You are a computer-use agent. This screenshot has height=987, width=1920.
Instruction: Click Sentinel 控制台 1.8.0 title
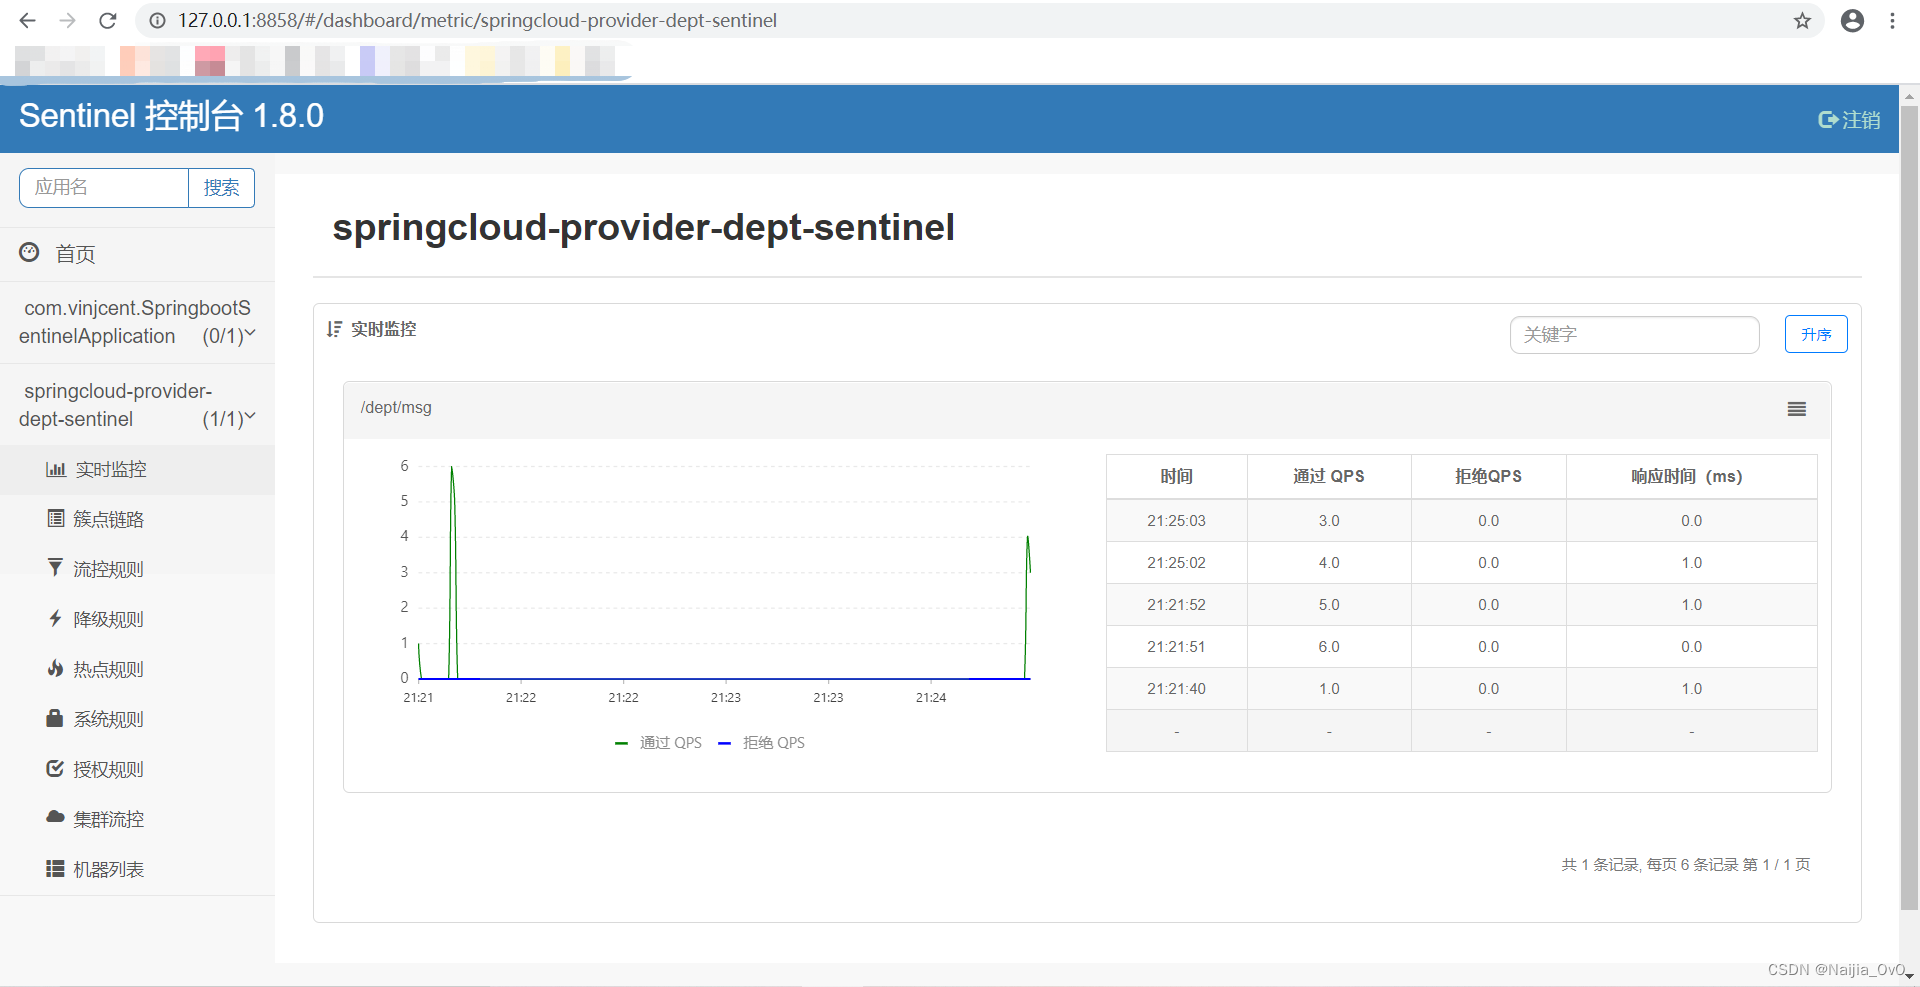click(171, 116)
